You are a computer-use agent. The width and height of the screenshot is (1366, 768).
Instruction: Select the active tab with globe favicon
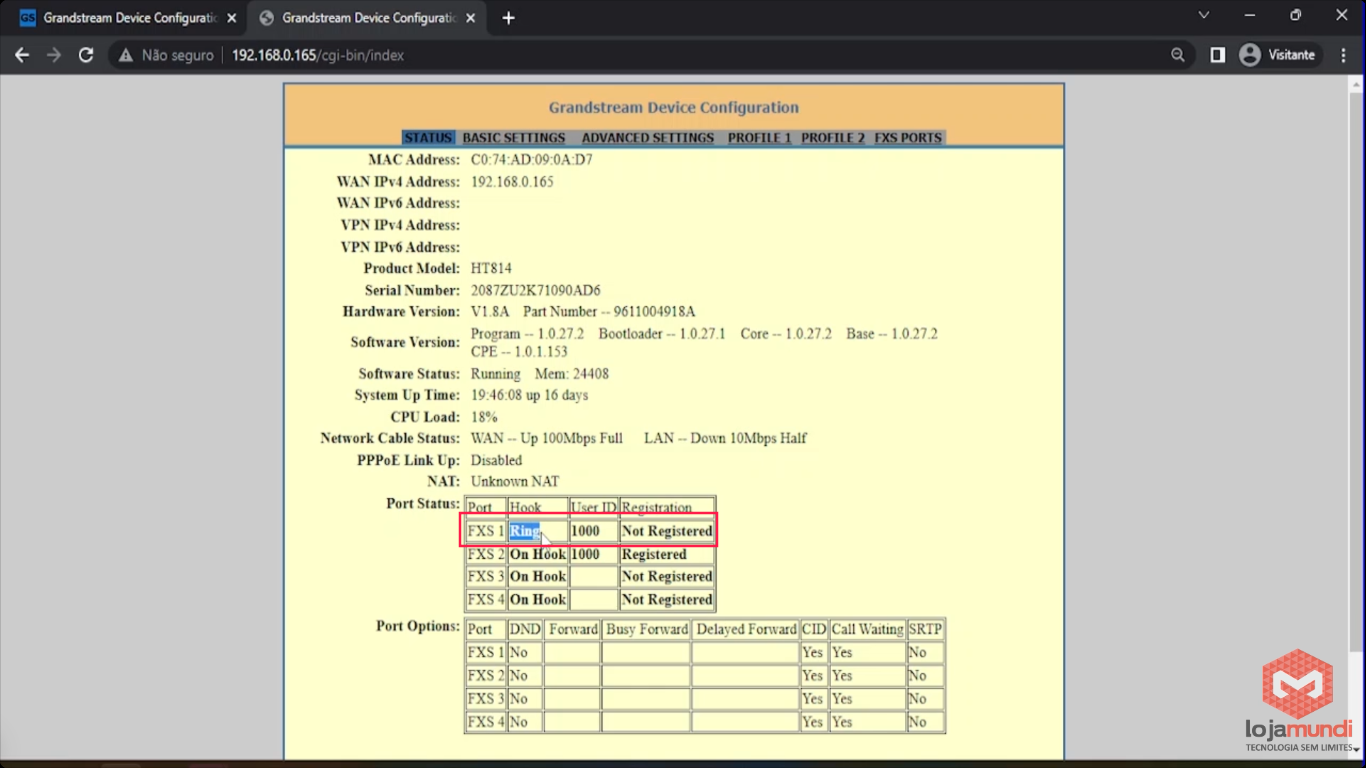coord(365,18)
